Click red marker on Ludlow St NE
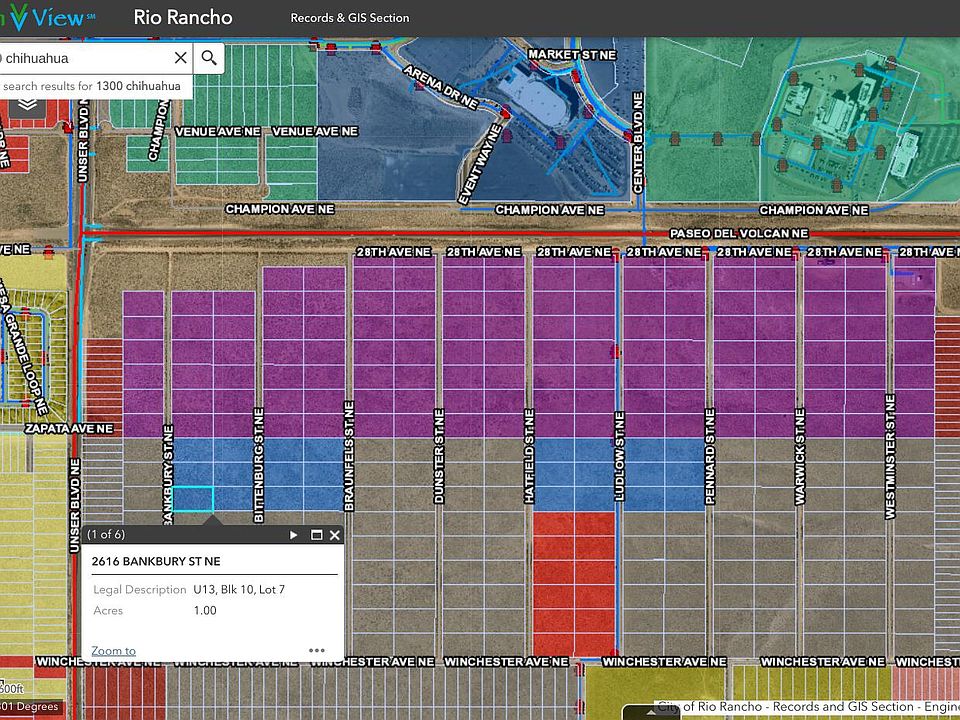Image resolution: width=960 pixels, height=720 pixels. pos(615,351)
